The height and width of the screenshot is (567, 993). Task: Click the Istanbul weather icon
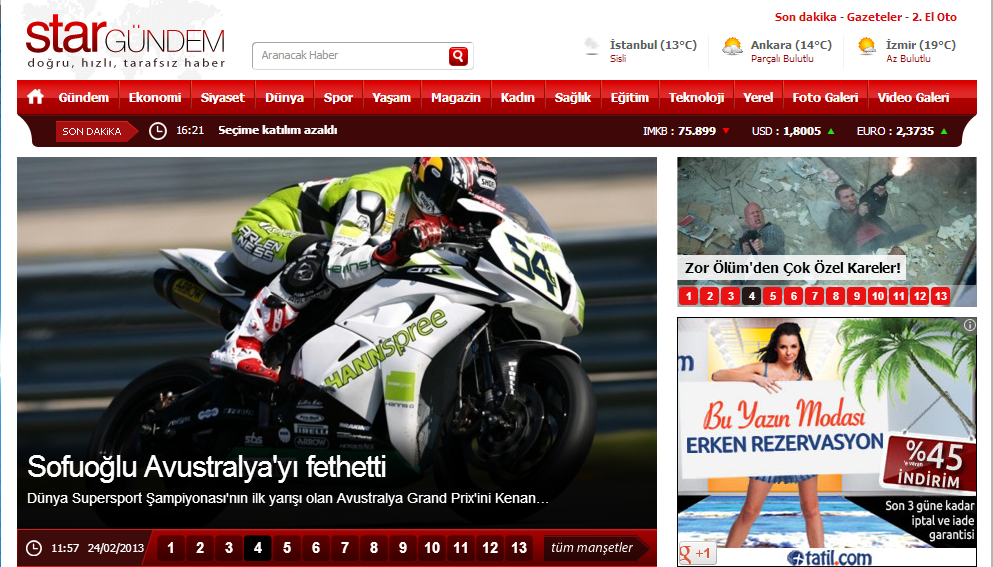pos(592,46)
